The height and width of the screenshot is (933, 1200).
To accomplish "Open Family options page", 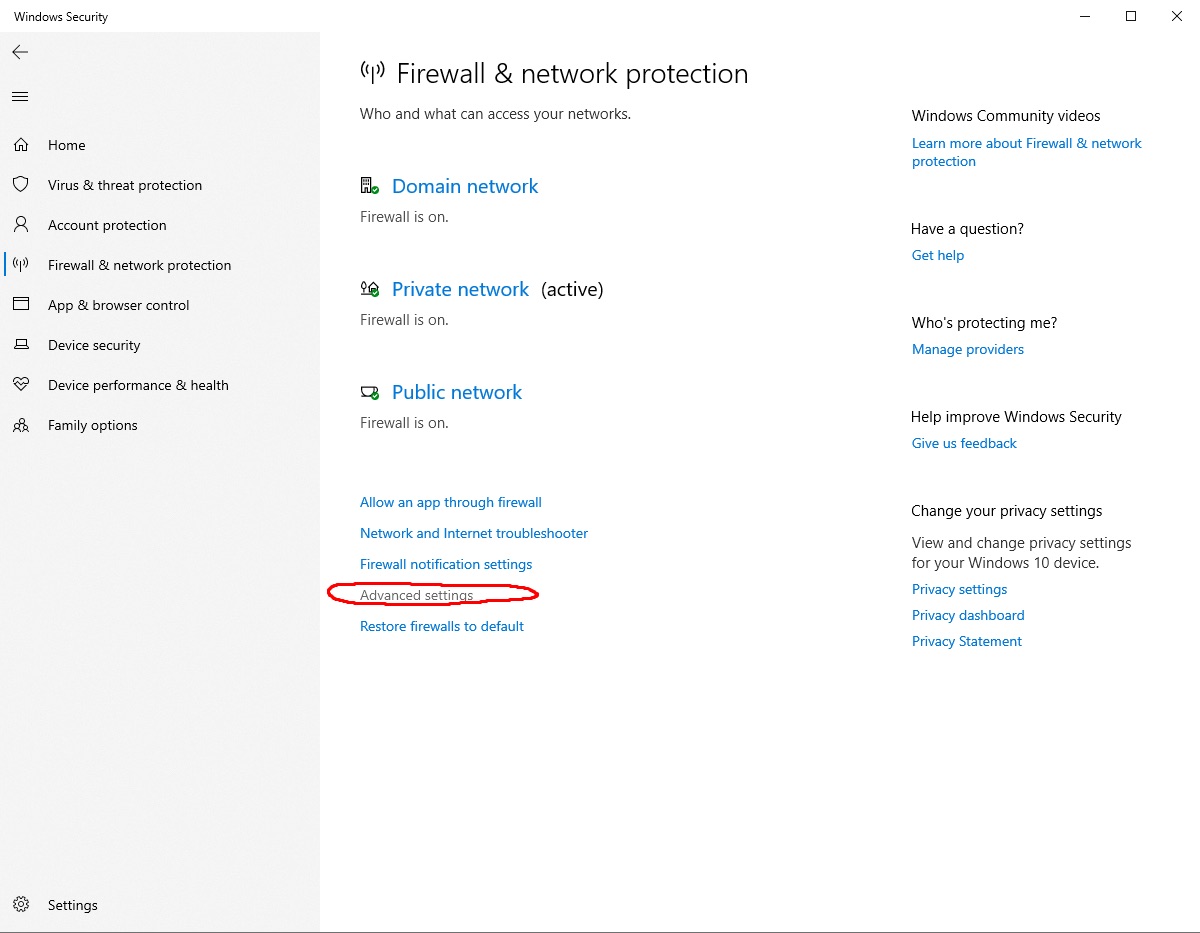I will (93, 425).
